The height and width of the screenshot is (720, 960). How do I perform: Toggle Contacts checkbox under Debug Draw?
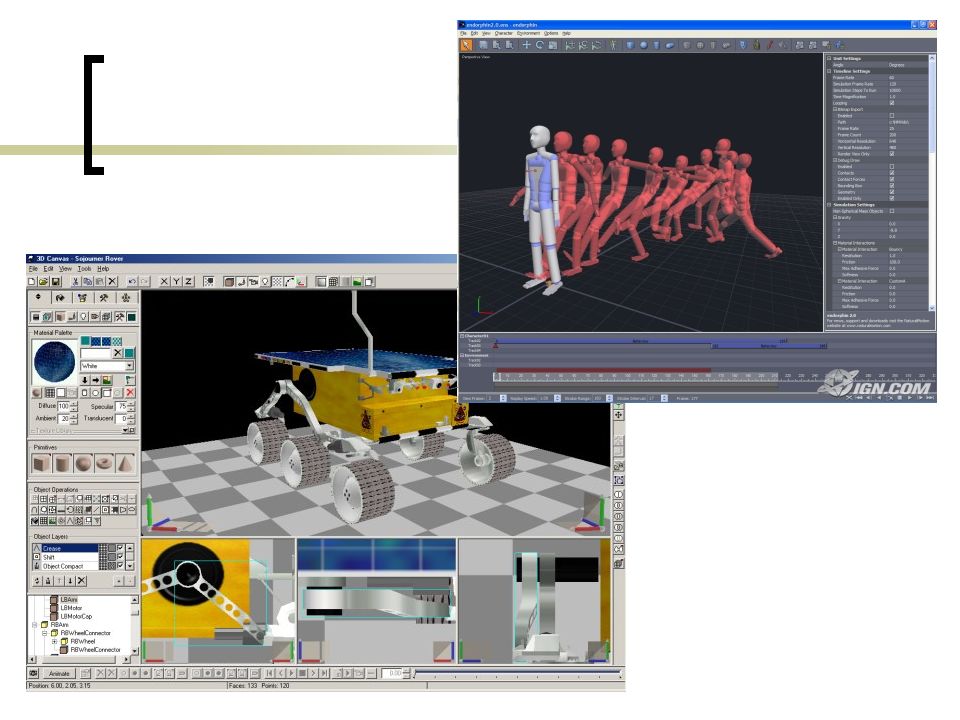(892, 173)
